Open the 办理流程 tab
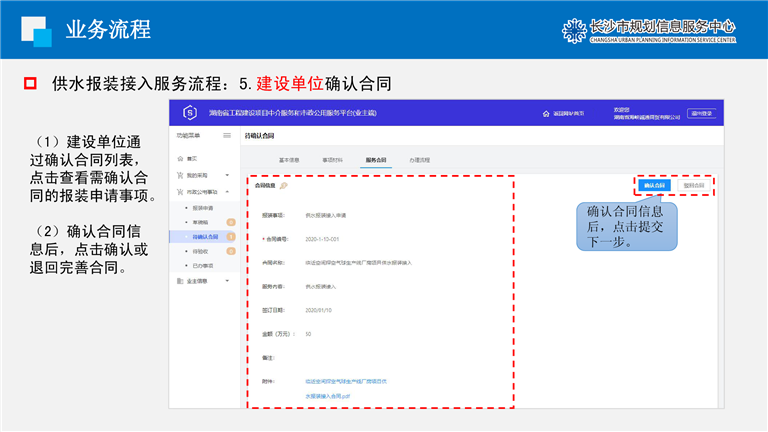 pyautogui.click(x=418, y=159)
